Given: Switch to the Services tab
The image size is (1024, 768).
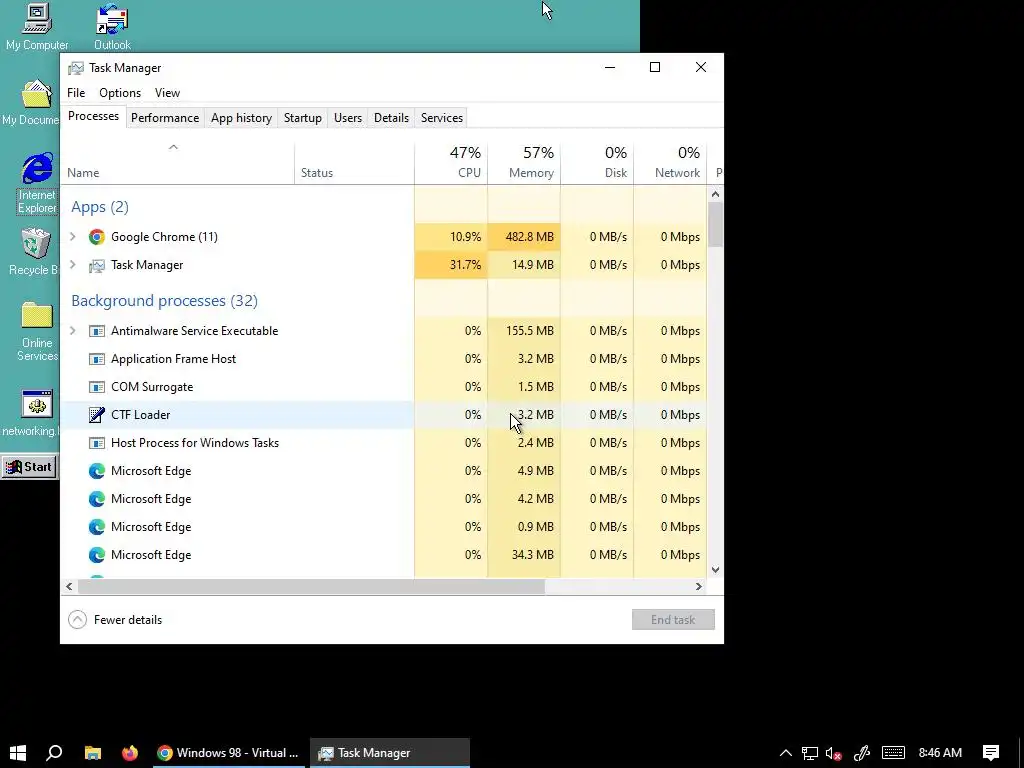Looking at the screenshot, I should coord(441,118).
